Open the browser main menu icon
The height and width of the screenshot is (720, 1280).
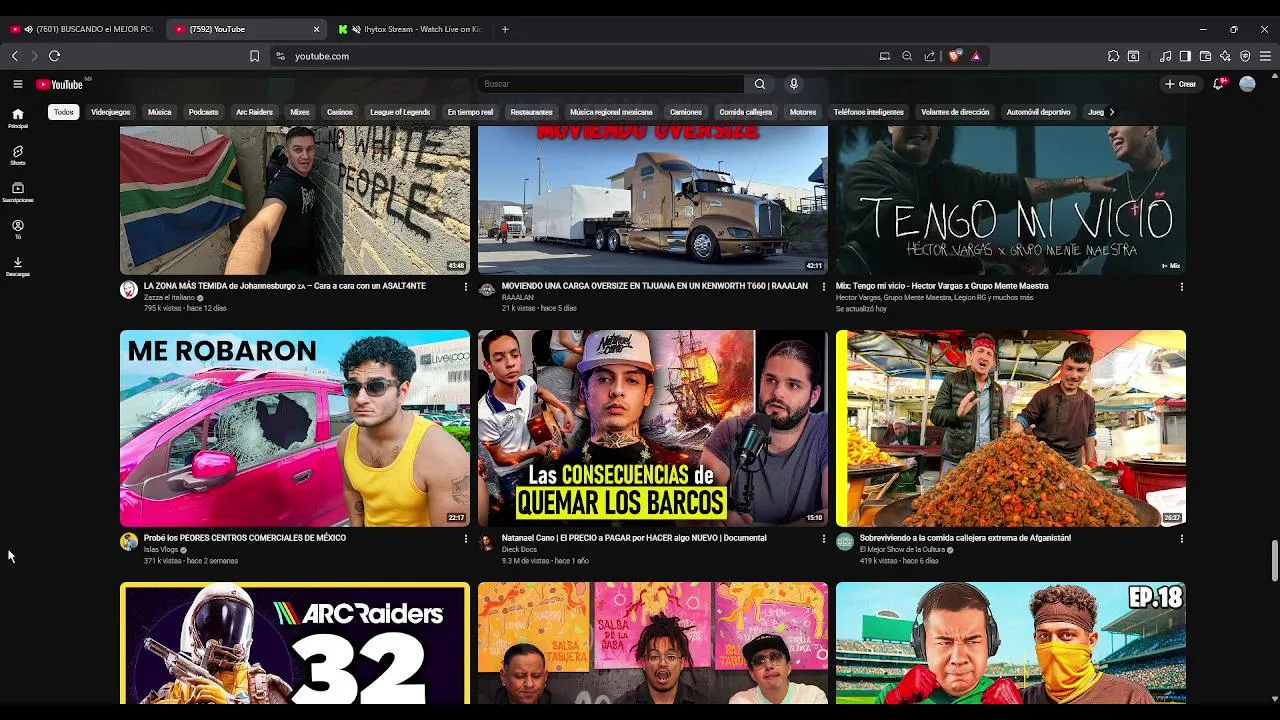coord(1265,56)
